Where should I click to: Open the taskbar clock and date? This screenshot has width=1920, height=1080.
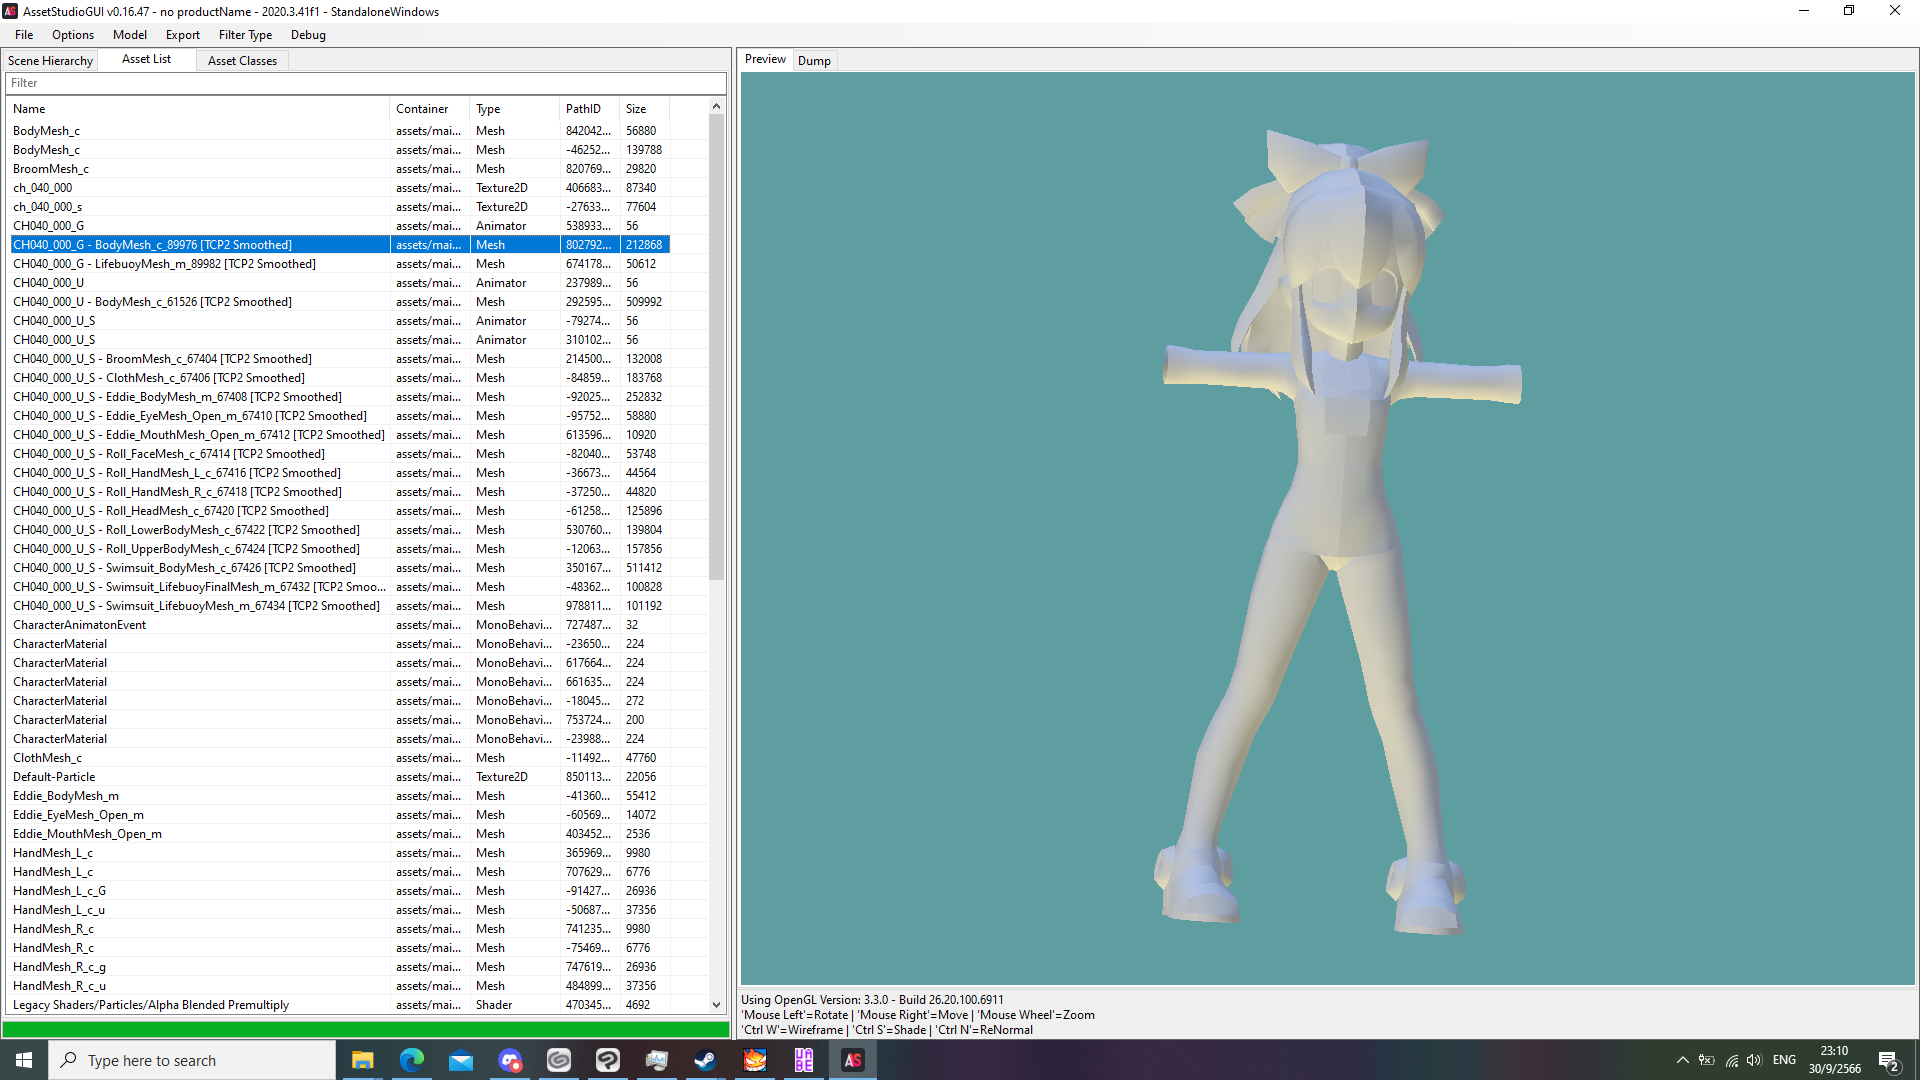(1834, 1060)
